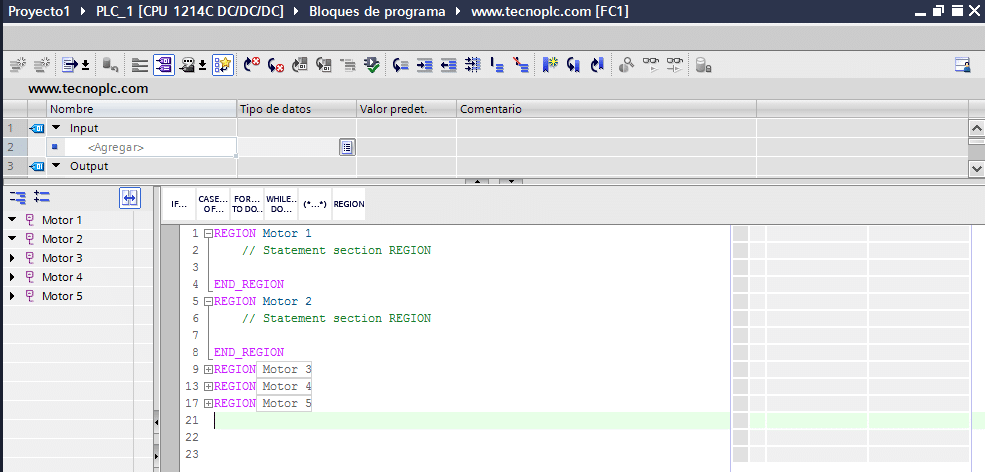Collapse the REGION Motor 1 code block

(x=208, y=234)
